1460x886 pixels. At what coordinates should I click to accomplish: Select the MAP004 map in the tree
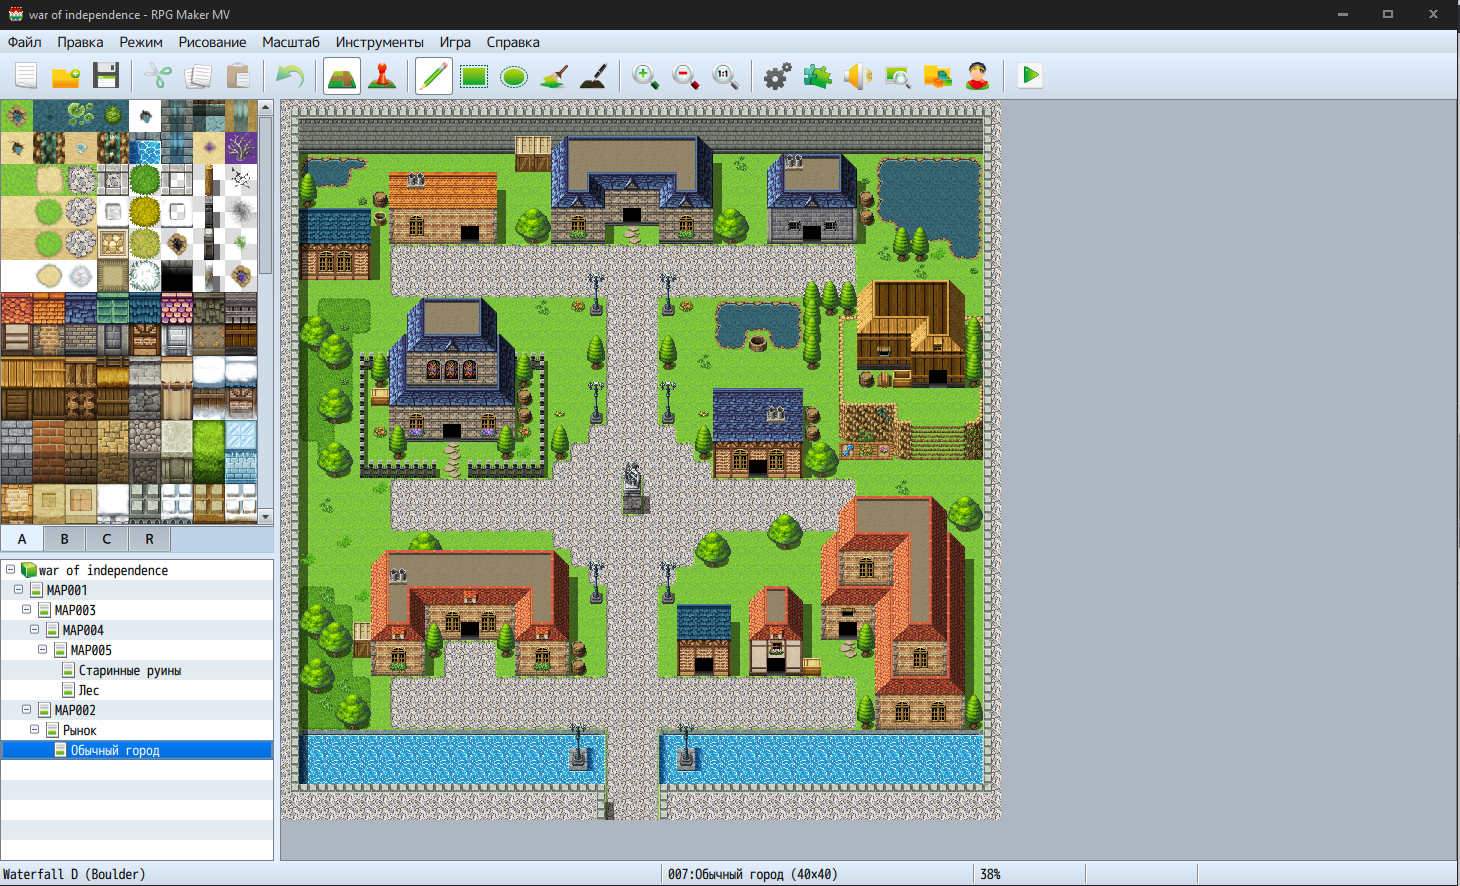[83, 630]
